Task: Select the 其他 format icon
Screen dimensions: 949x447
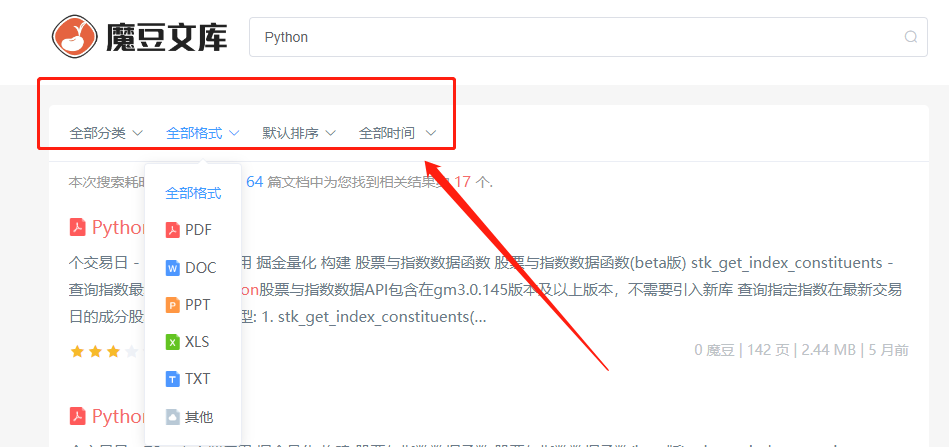Action: tap(172, 417)
